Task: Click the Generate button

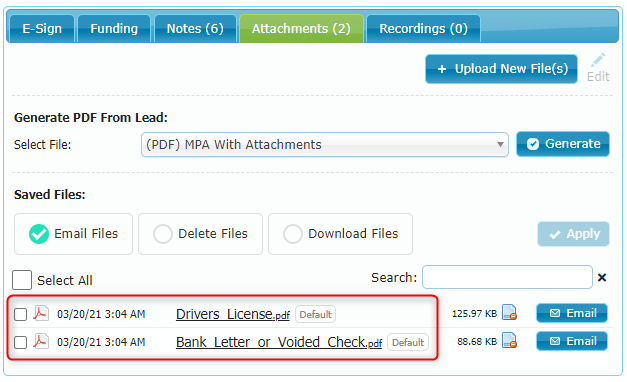Action: point(563,144)
